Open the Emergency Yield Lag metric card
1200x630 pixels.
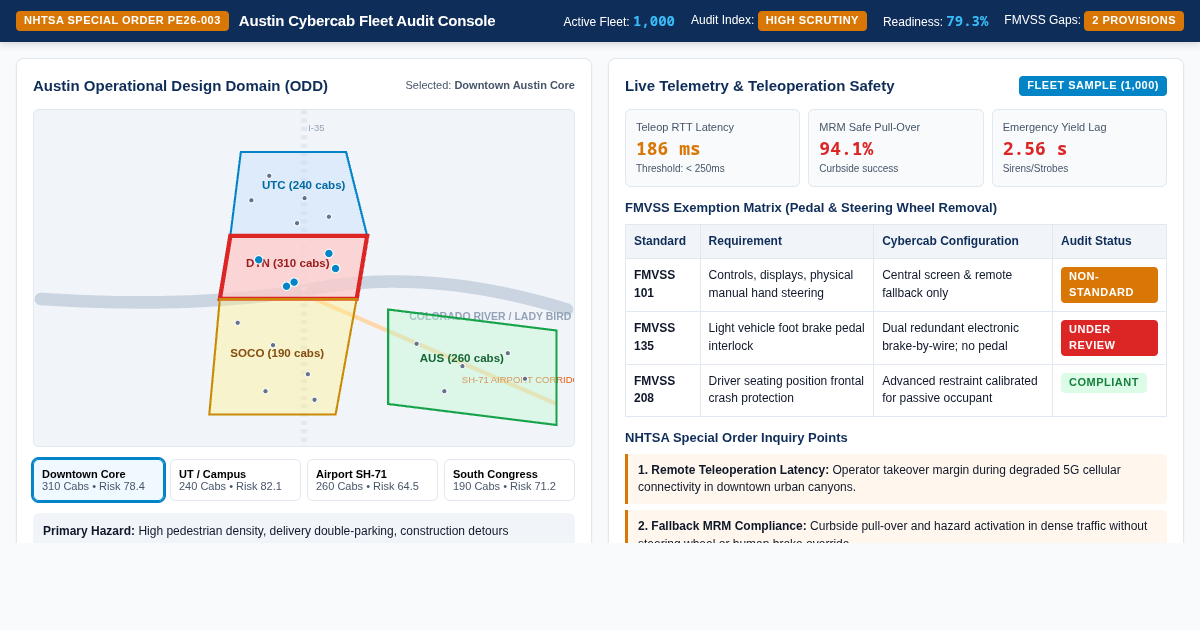tap(1079, 148)
